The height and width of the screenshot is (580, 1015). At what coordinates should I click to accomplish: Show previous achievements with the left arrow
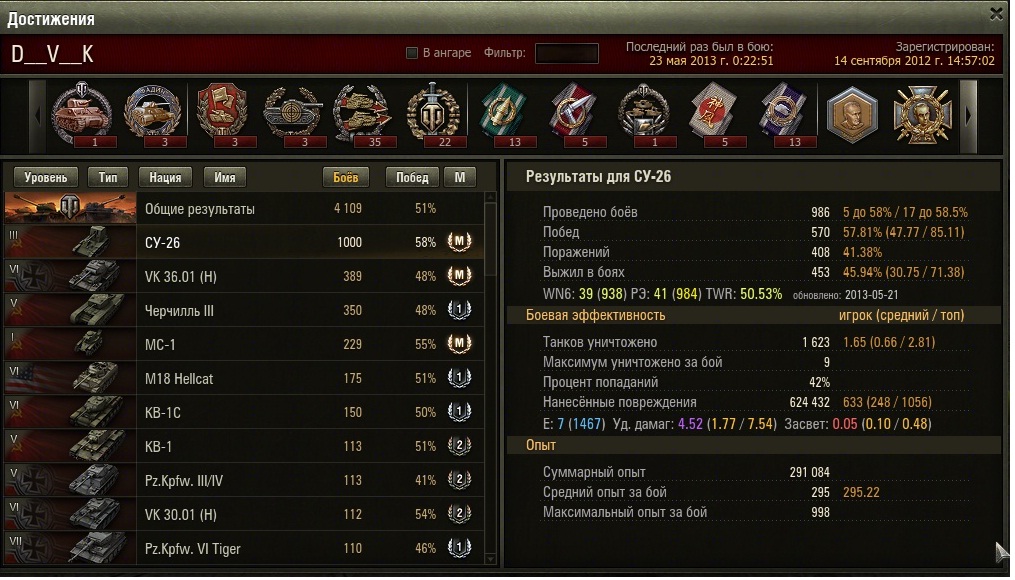point(38,117)
